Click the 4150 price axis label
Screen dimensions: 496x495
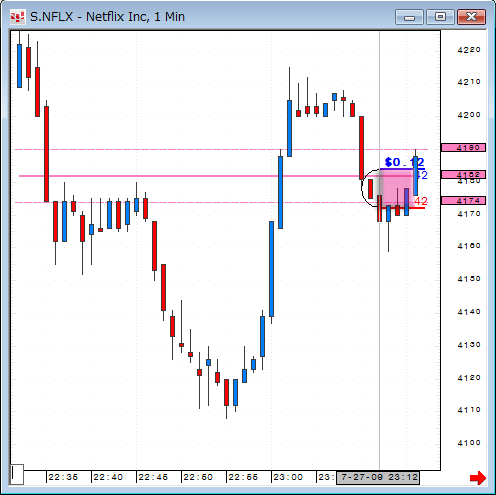469,279
